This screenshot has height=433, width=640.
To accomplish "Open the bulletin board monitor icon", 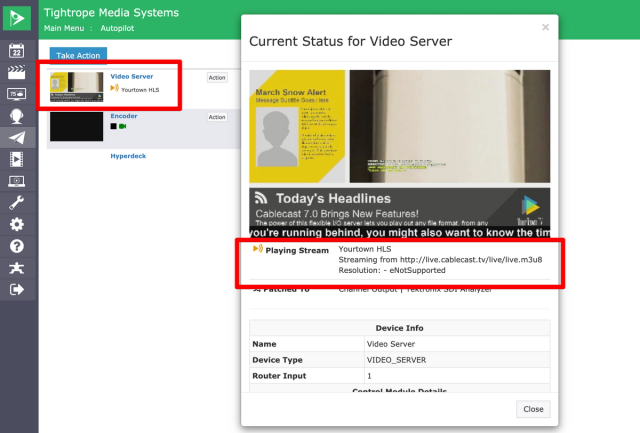I will point(16,94).
